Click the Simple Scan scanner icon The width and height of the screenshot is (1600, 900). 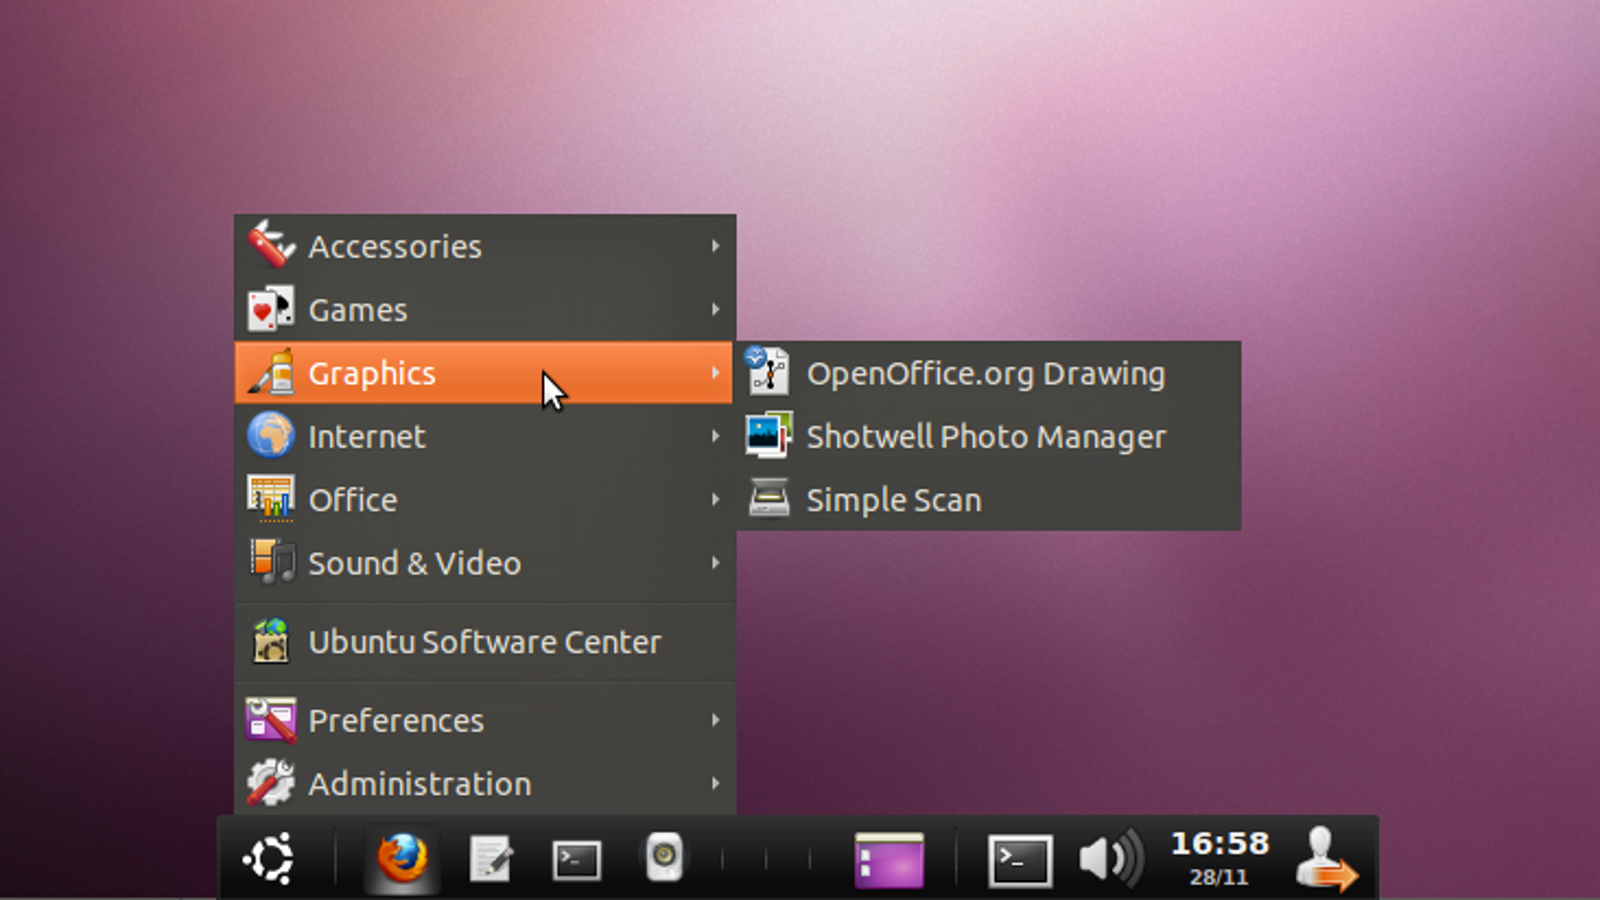(x=769, y=498)
